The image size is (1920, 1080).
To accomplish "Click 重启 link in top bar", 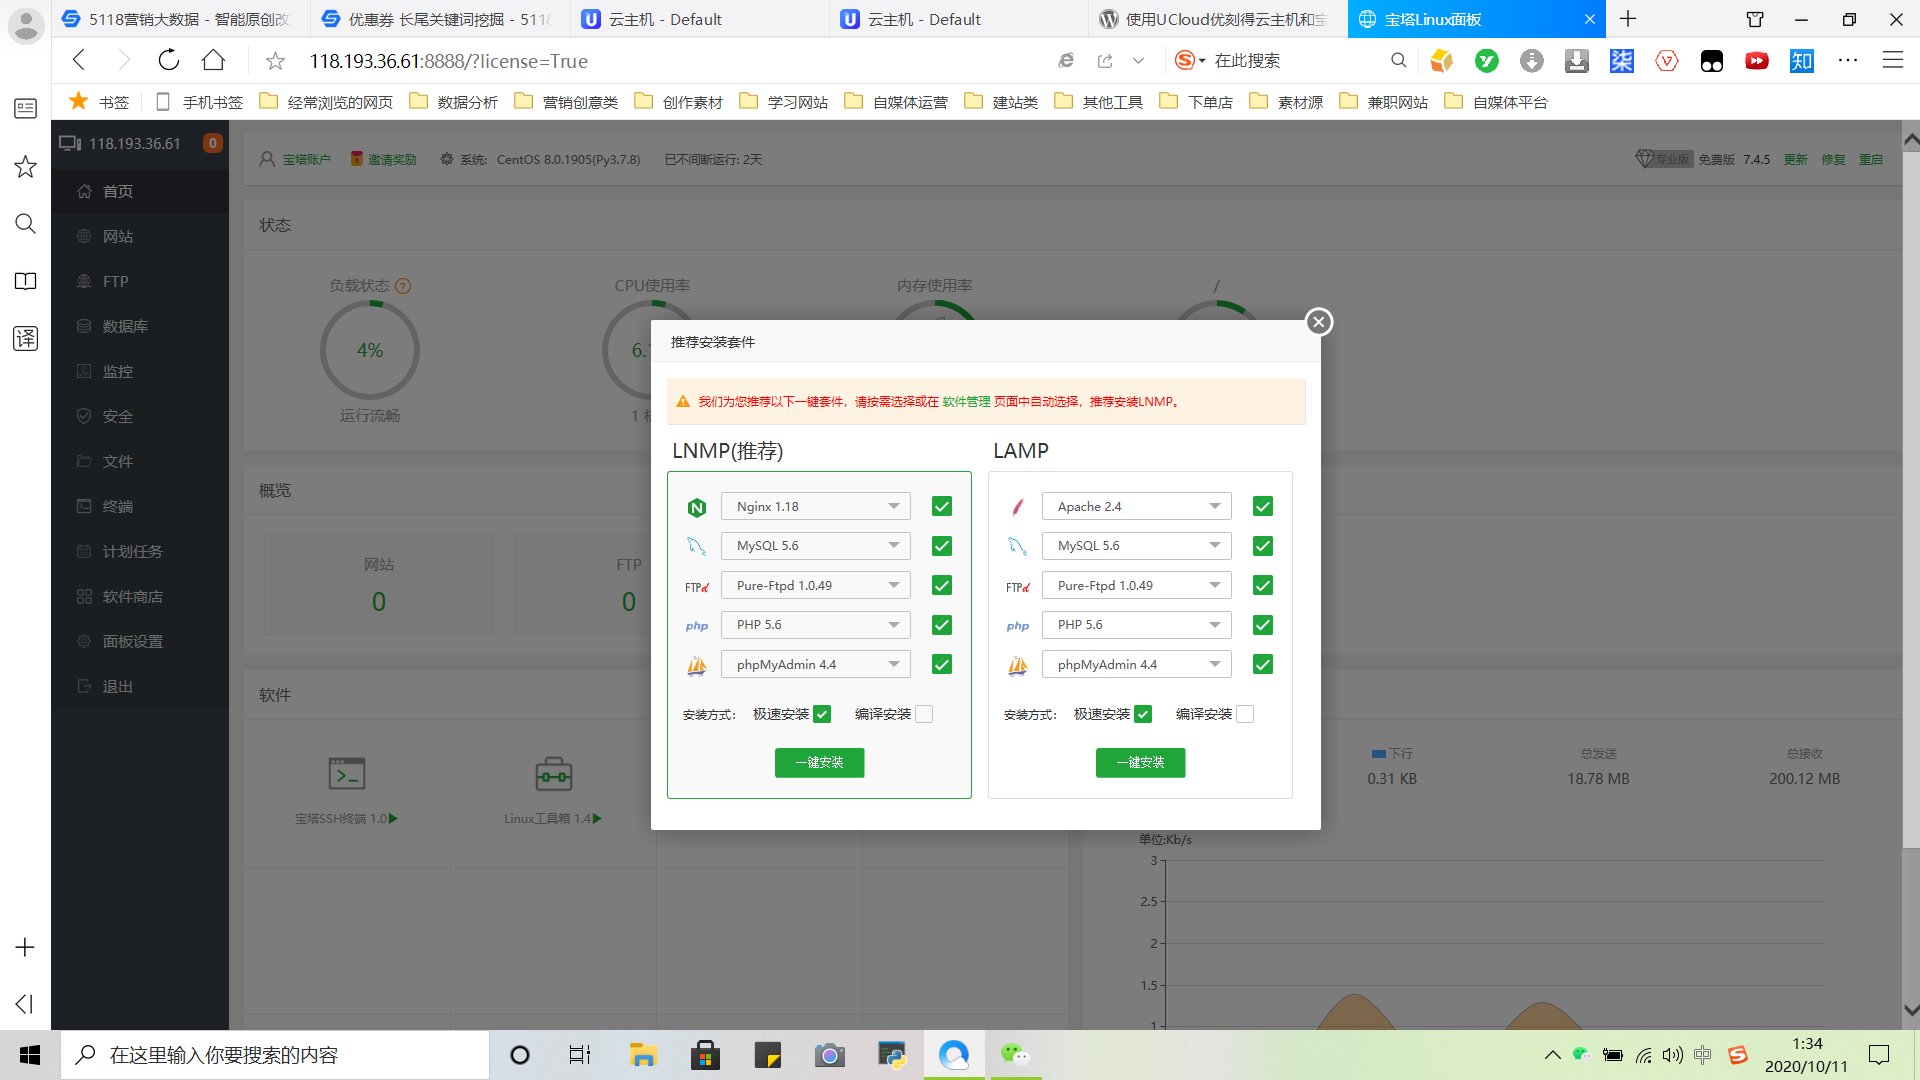I will pyautogui.click(x=1871, y=160).
